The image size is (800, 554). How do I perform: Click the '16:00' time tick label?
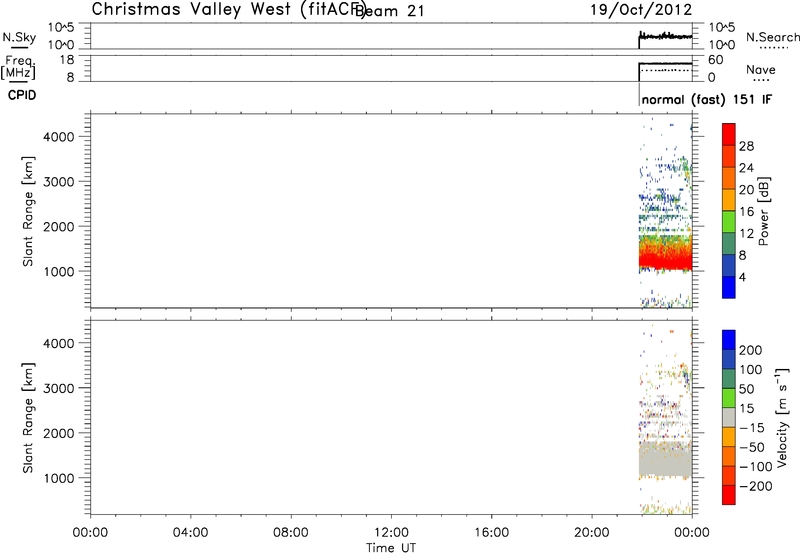point(491,533)
